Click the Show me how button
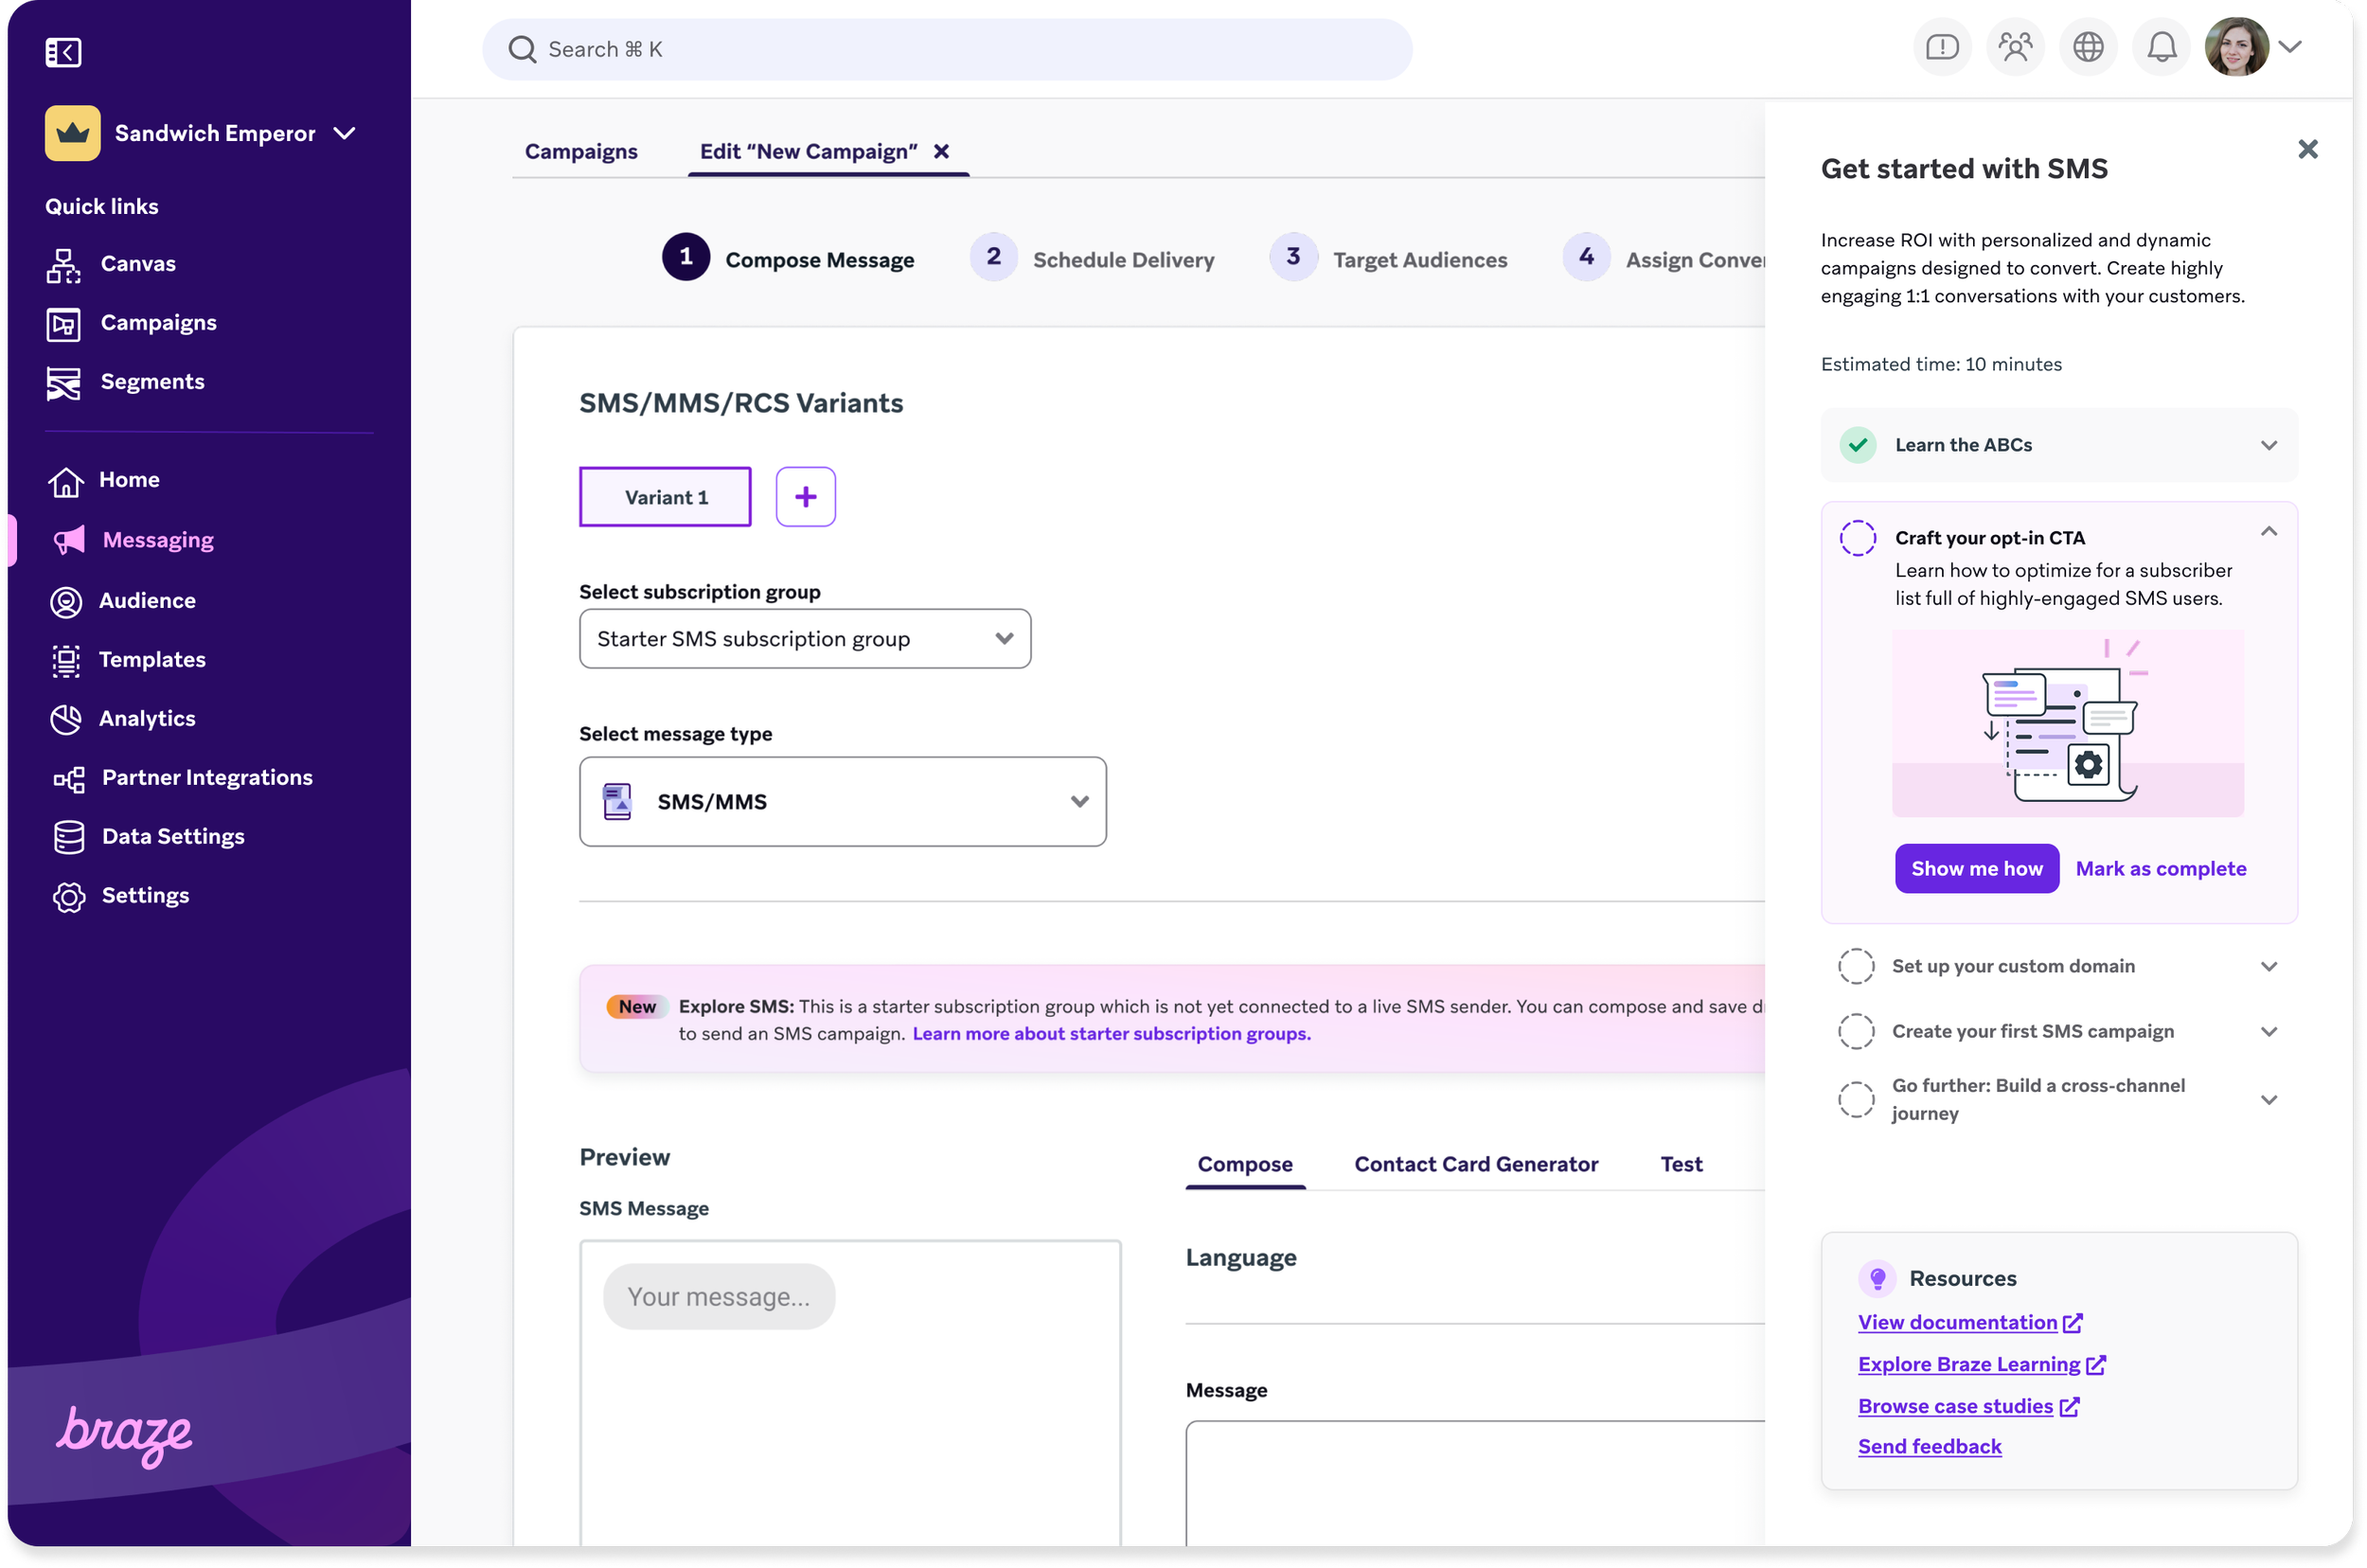Viewport: 2367px width, 1568px height. point(1976,869)
